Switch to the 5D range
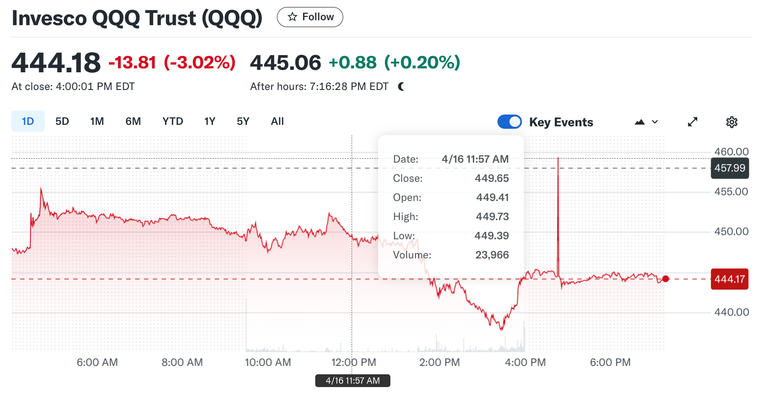Viewport: 768px width, 397px height. click(x=62, y=121)
